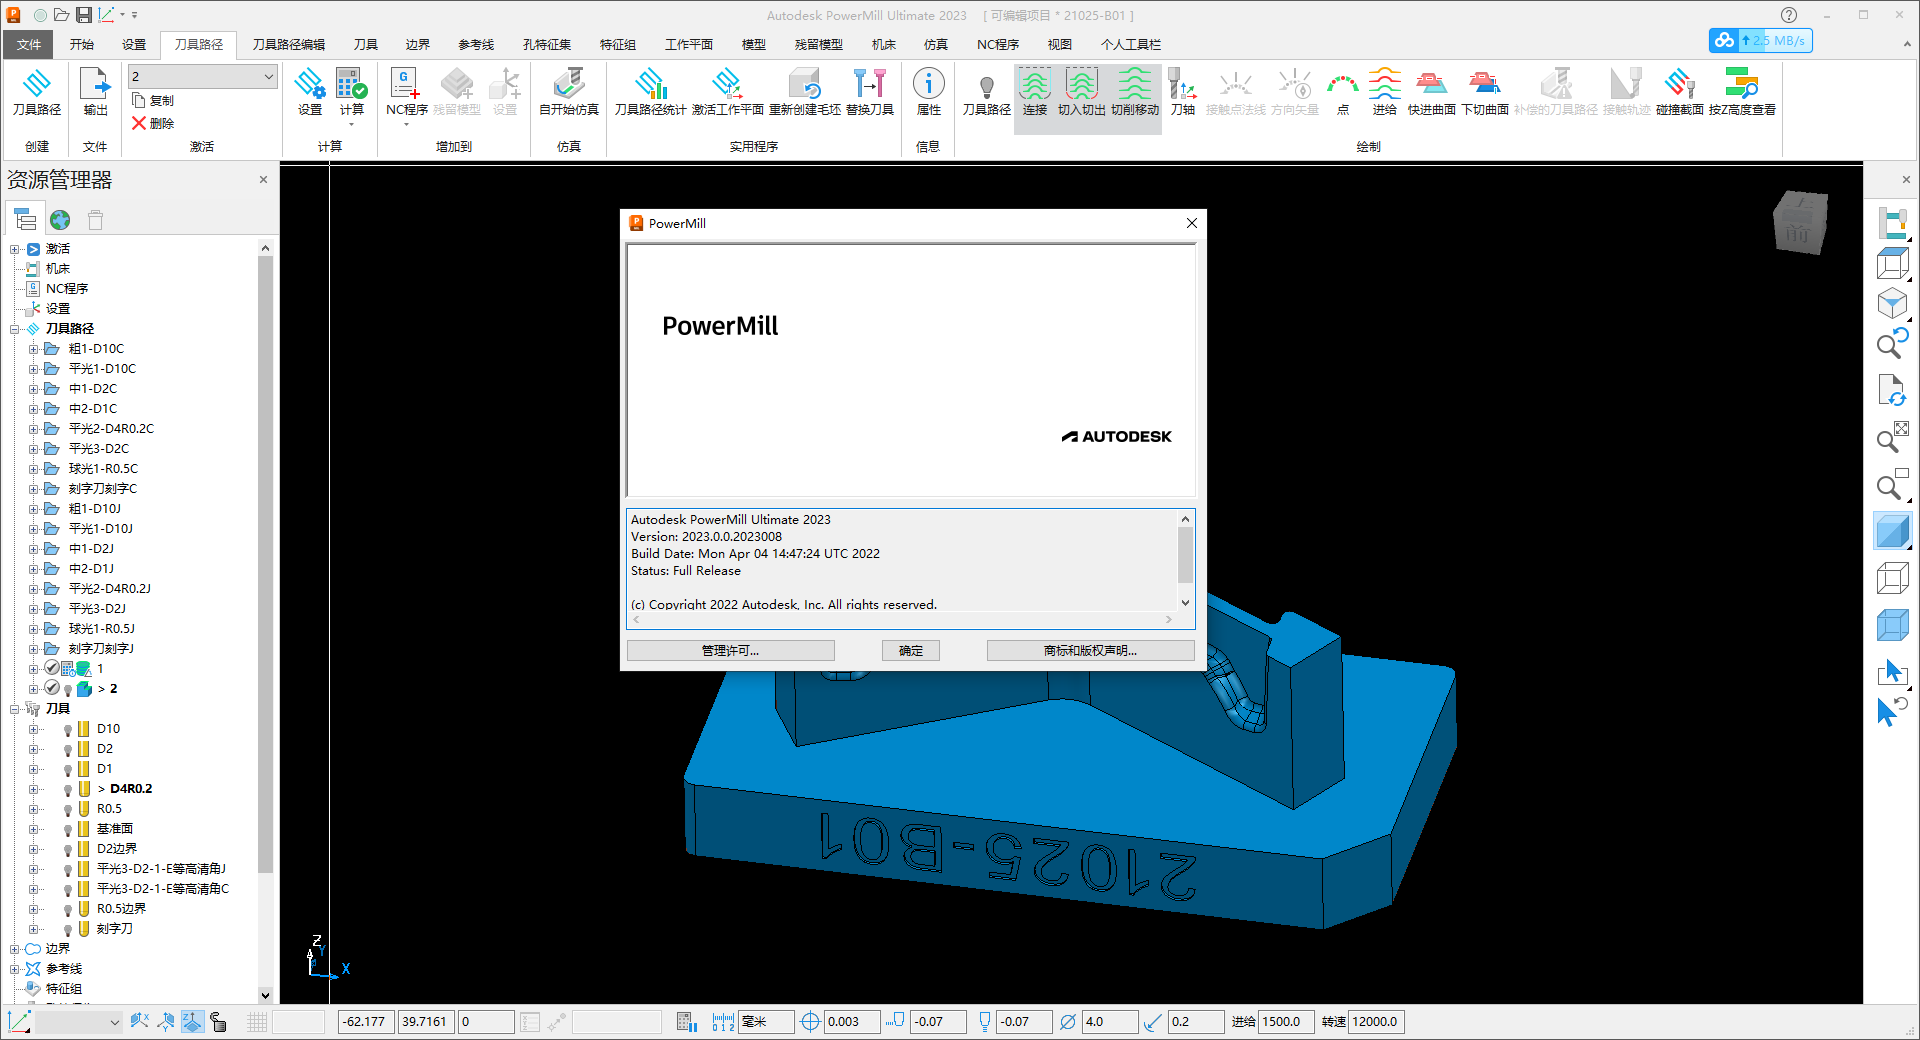Click the 复制 button in ribbon
Viewport: 1920px width, 1040px height.
point(153,100)
